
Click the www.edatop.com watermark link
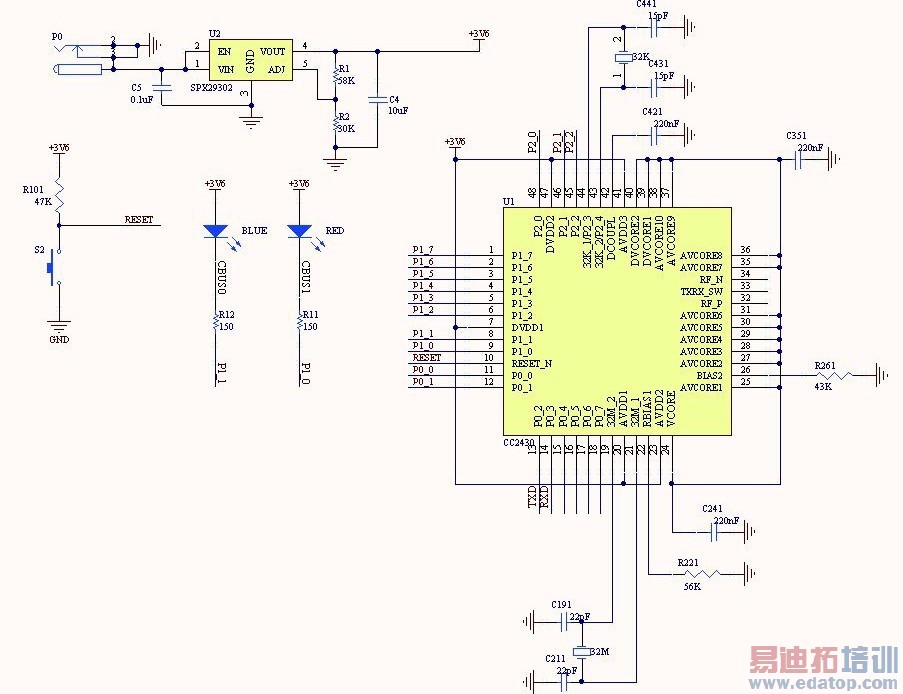tap(823, 683)
